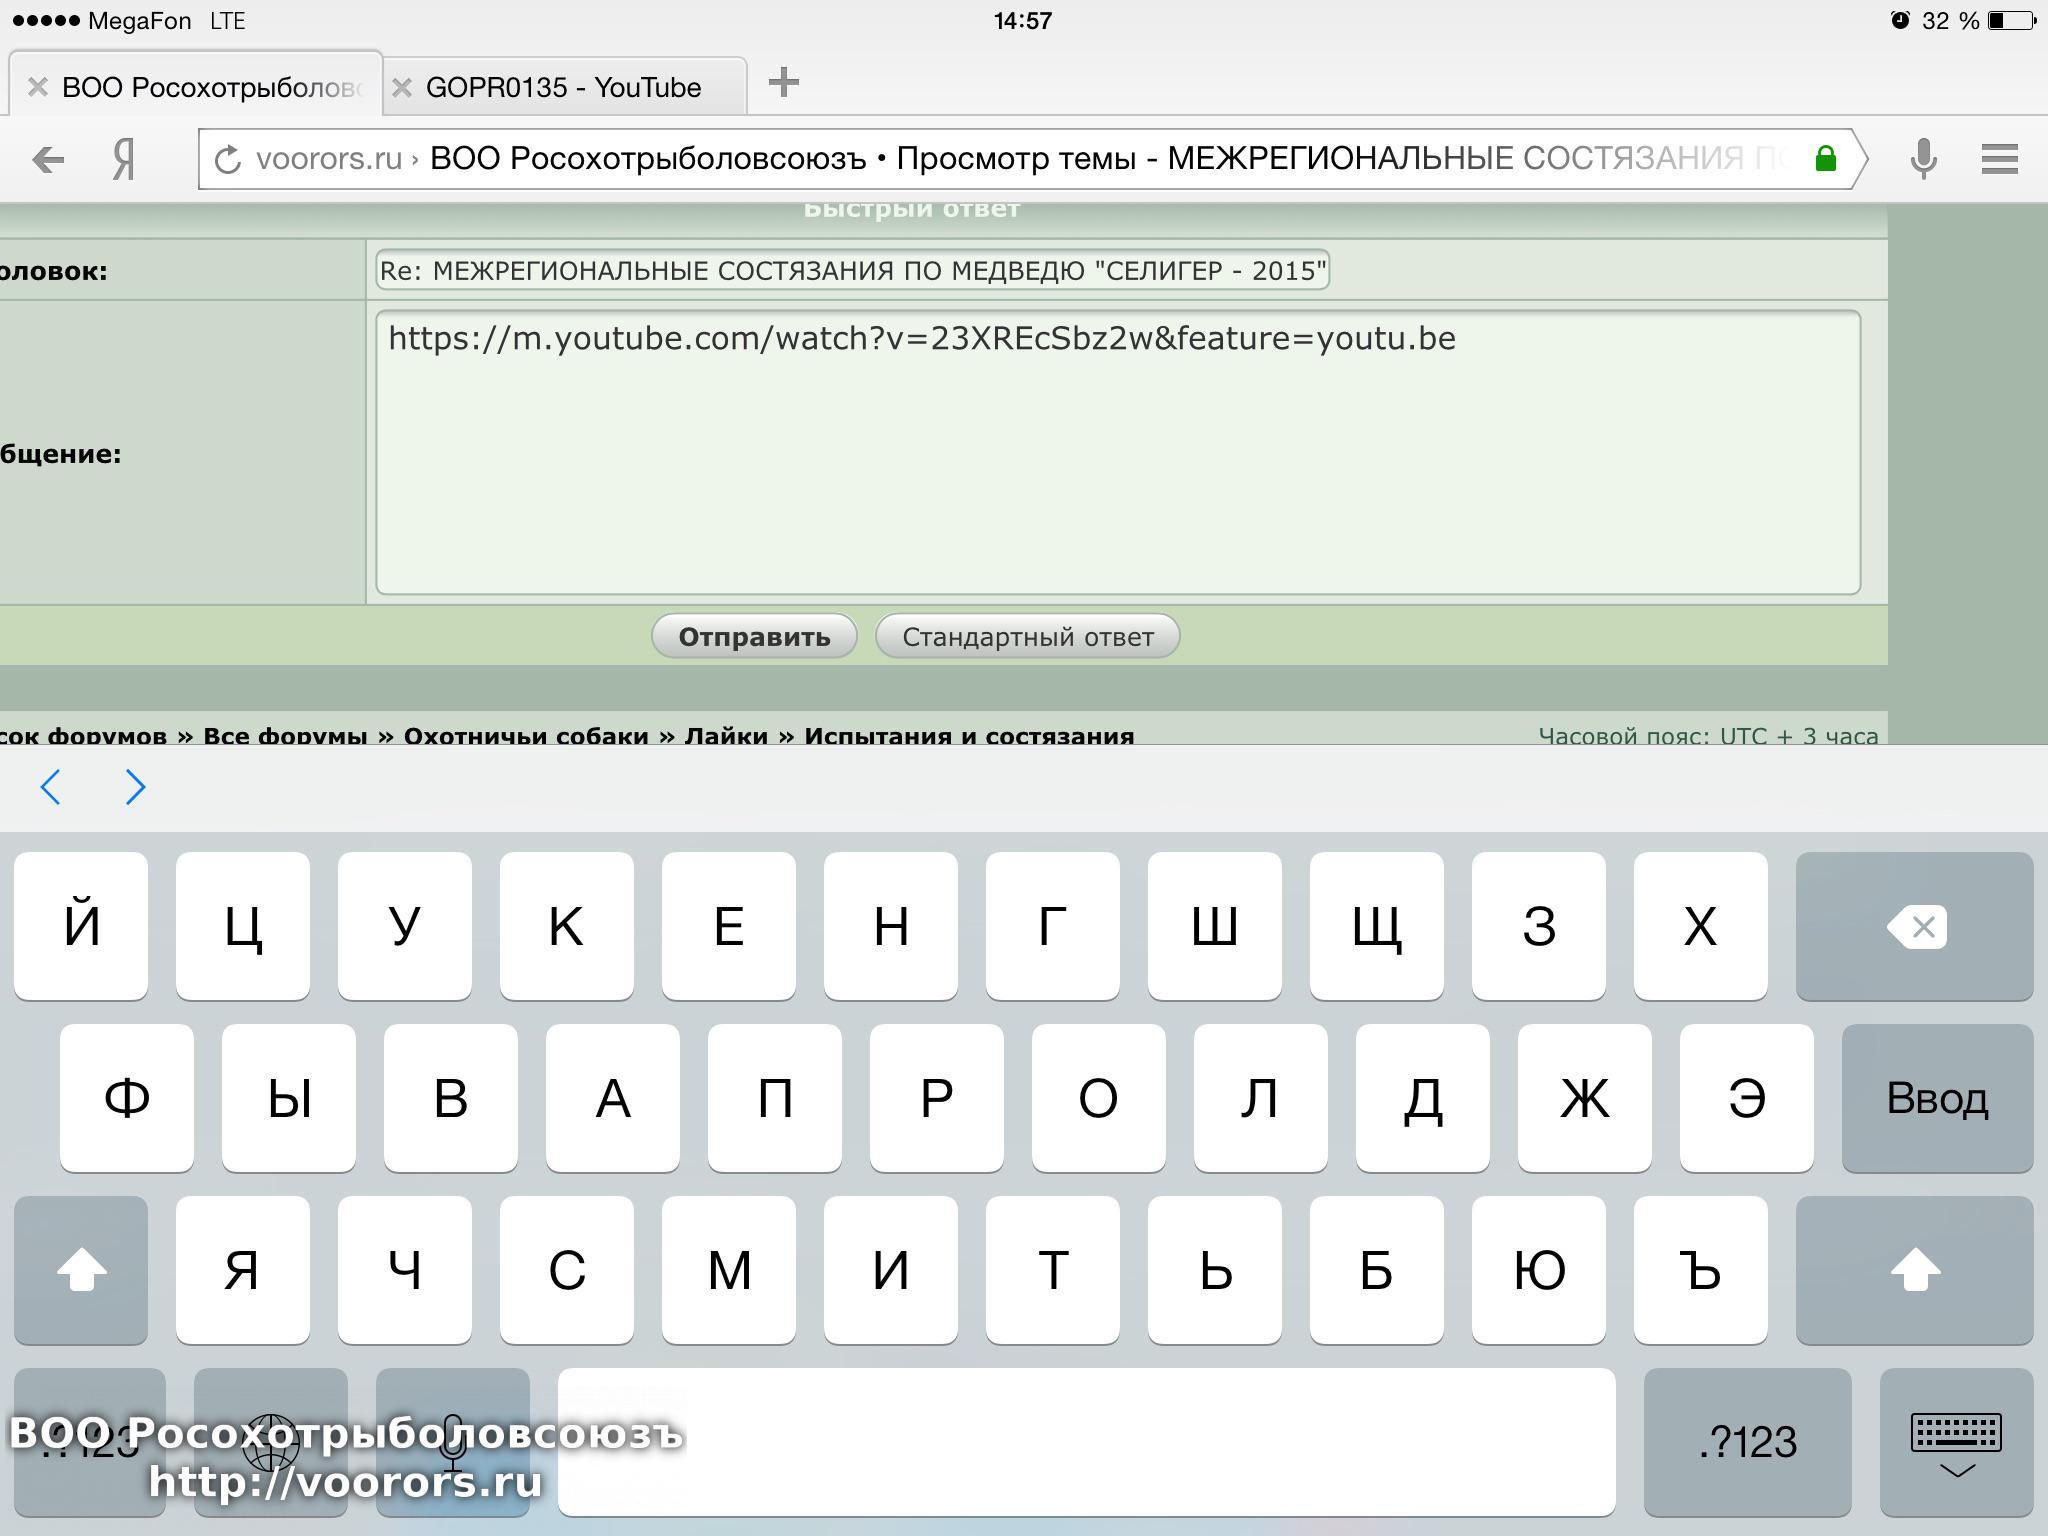Image resolution: width=2048 pixels, height=1536 pixels.
Task: Tap the voice search microphone icon
Action: coord(1923,159)
